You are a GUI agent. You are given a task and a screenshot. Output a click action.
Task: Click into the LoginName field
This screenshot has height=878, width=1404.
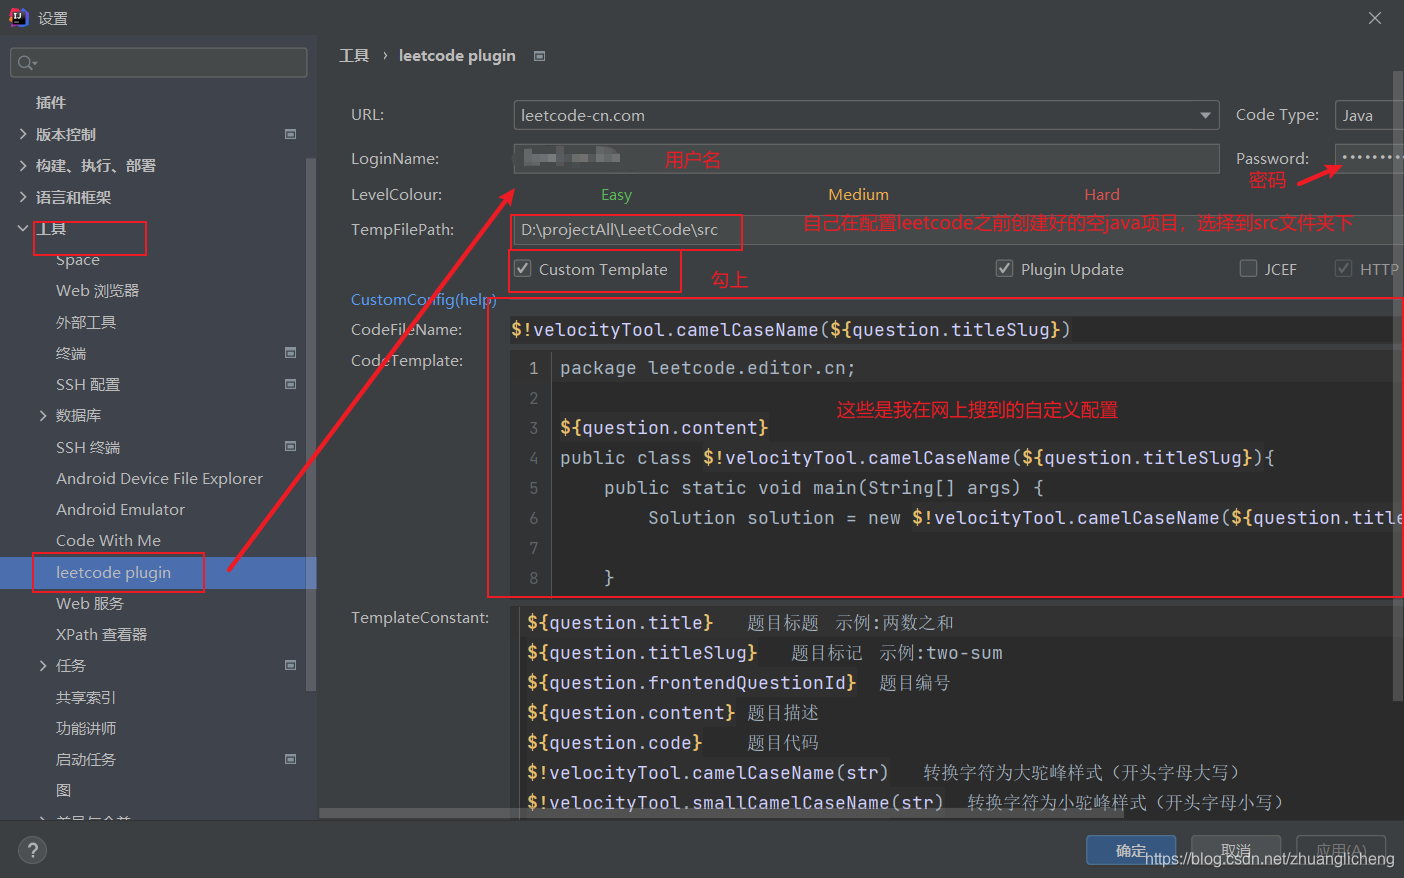[866, 158]
